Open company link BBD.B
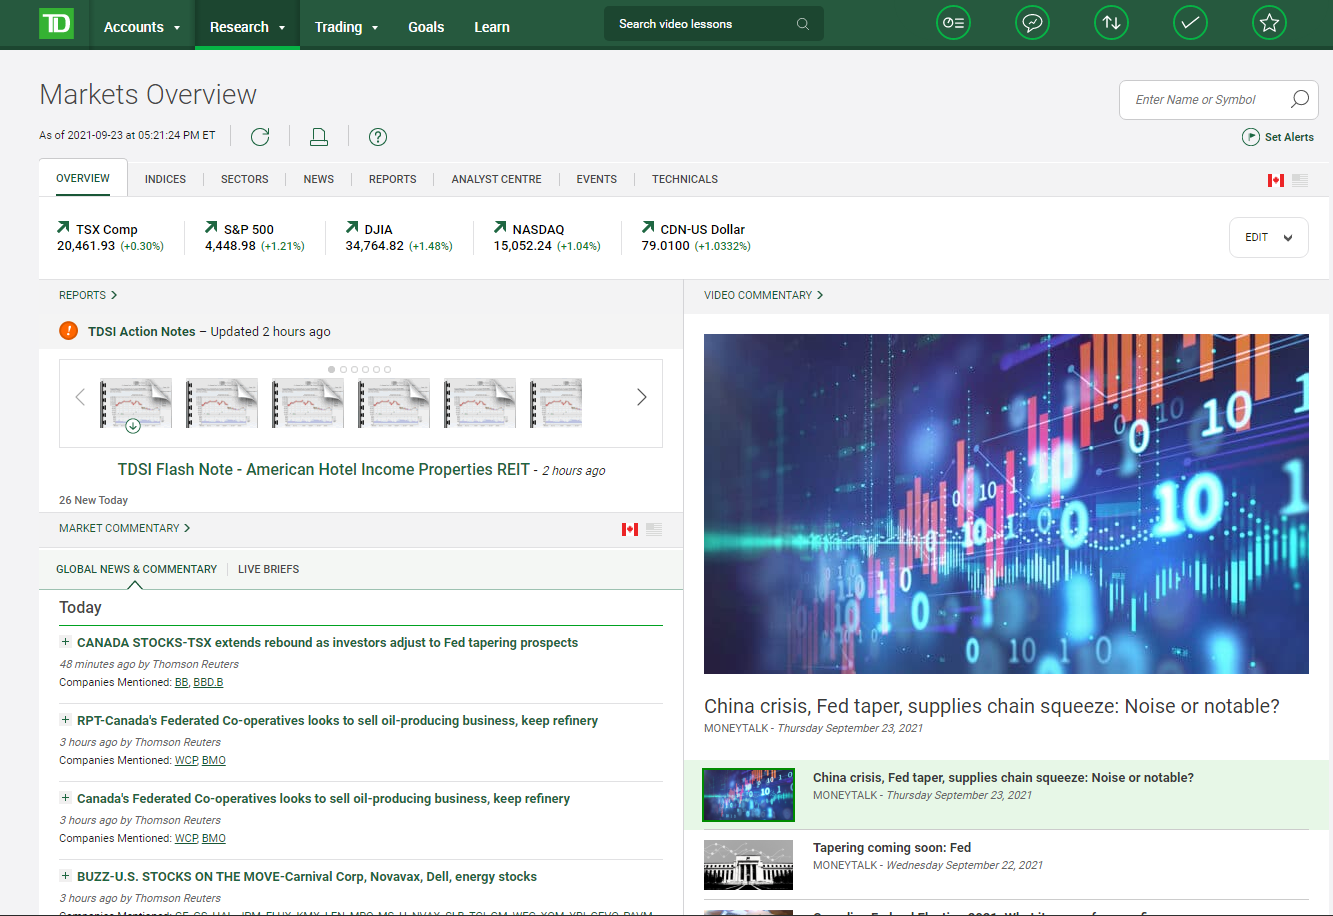This screenshot has width=1333, height=916. coord(208,682)
